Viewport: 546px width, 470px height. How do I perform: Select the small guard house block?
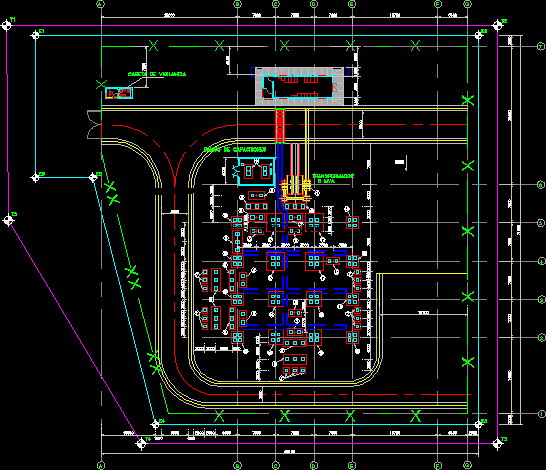[119, 93]
